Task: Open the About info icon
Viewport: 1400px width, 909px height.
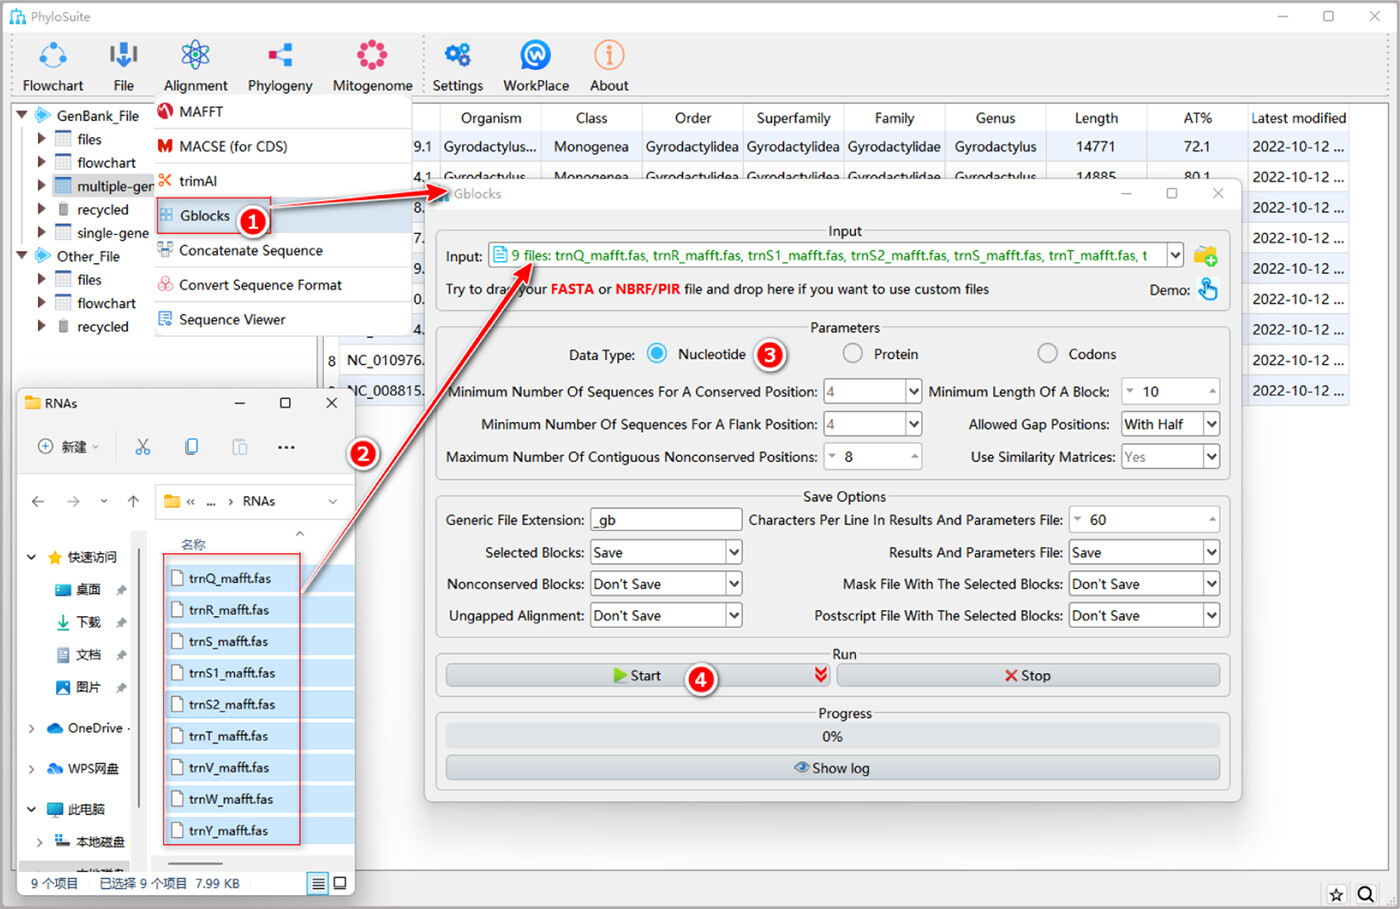Action: click(x=609, y=66)
